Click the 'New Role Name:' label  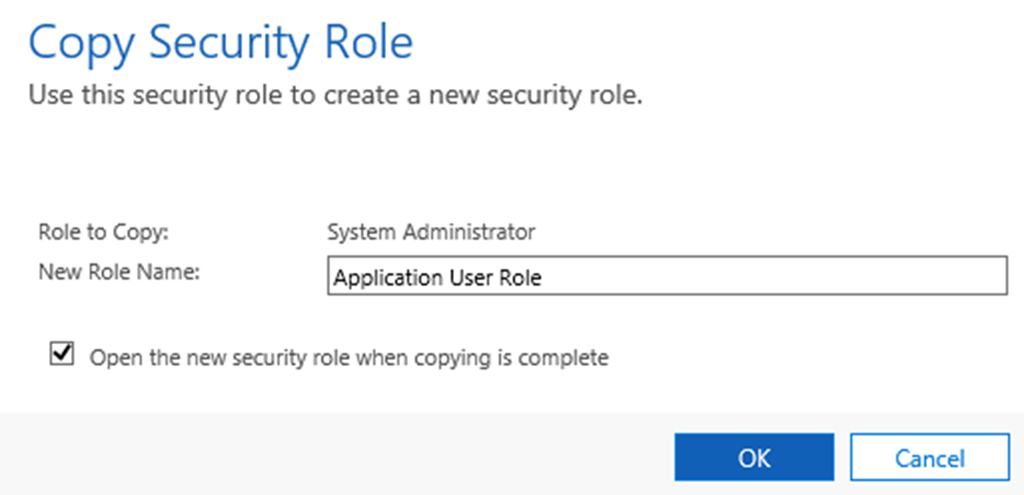click(x=120, y=270)
